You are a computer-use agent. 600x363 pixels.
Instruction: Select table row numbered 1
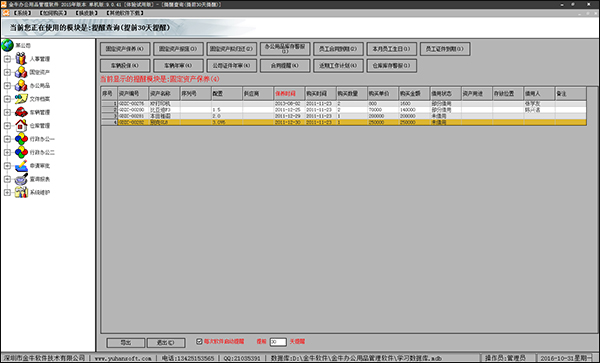point(344,104)
